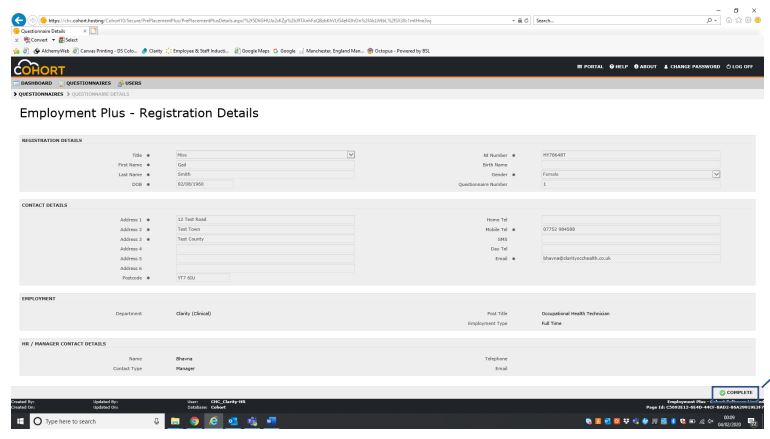Expand the Title dropdown
Screen dimensions: 770x439
tap(351, 155)
